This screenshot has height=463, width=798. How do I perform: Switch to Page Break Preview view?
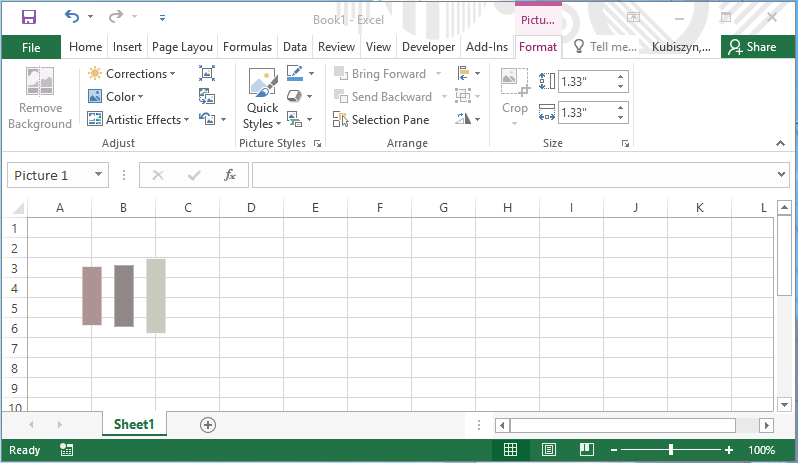(x=587, y=450)
